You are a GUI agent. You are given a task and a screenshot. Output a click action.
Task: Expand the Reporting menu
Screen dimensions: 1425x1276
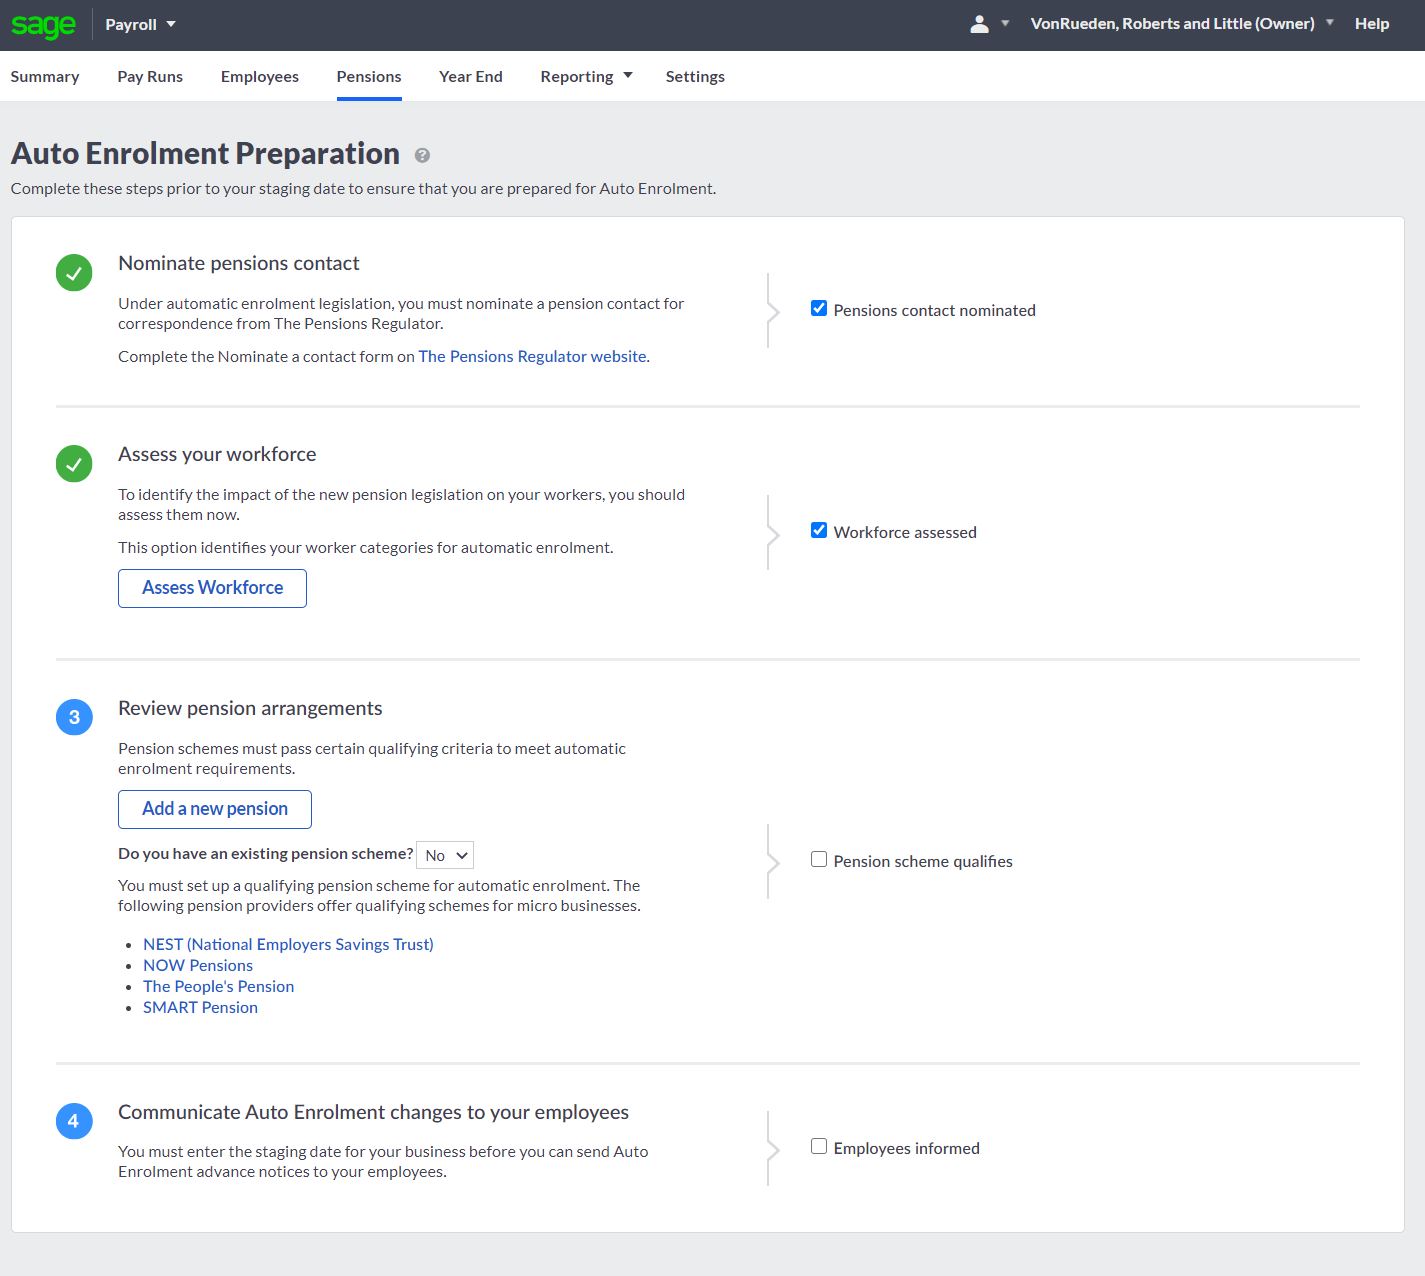pyautogui.click(x=586, y=77)
